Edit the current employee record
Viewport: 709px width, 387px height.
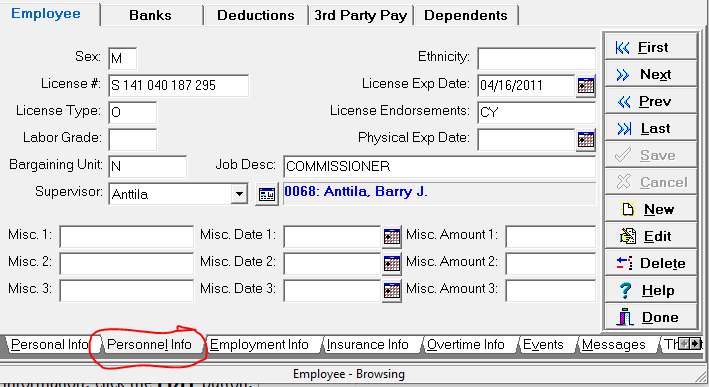650,236
